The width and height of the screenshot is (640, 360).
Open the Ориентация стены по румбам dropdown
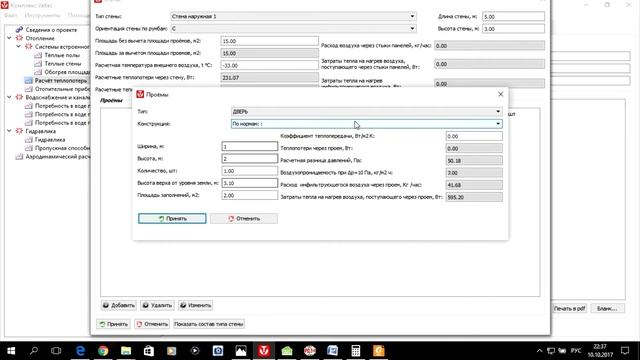[x=293, y=29]
